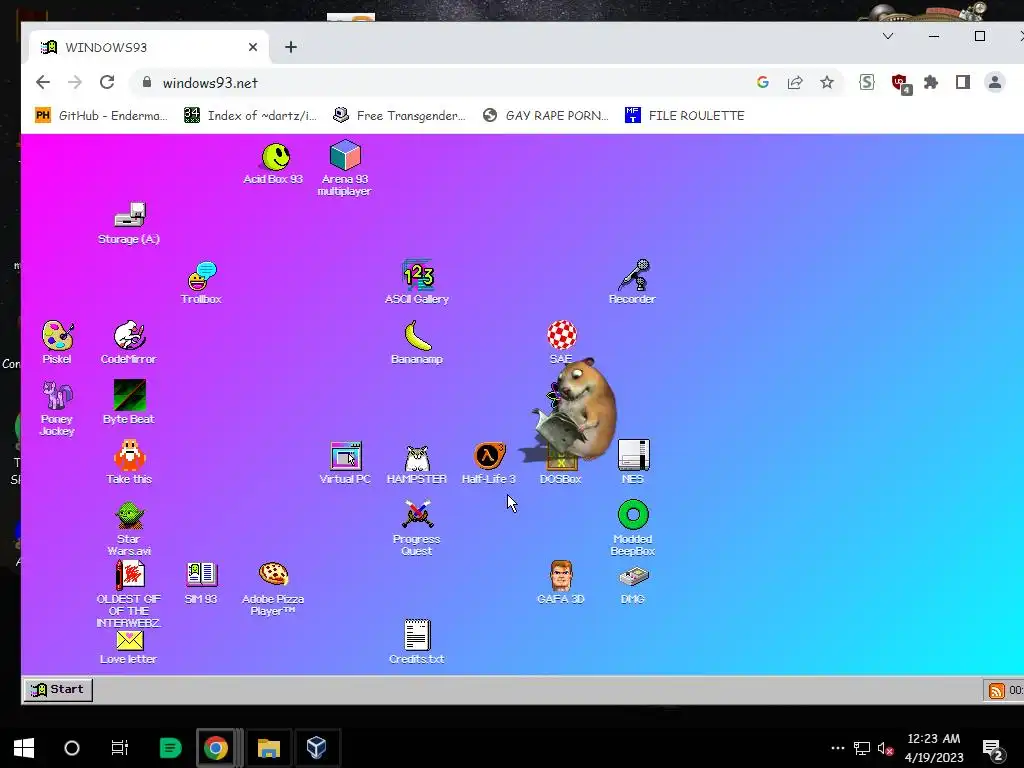Open the Acid Box 93 desktop icon

click(x=274, y=163)
